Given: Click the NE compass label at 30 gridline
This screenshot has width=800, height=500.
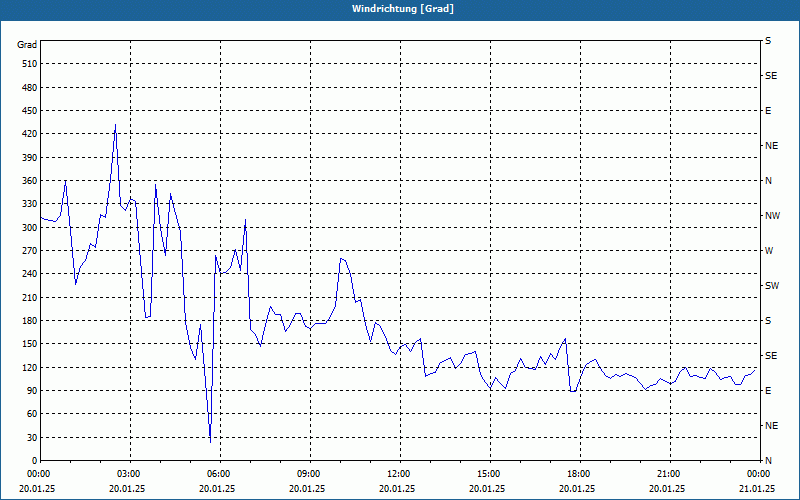Looking at the screenshot, I should [x=771, y=426].
